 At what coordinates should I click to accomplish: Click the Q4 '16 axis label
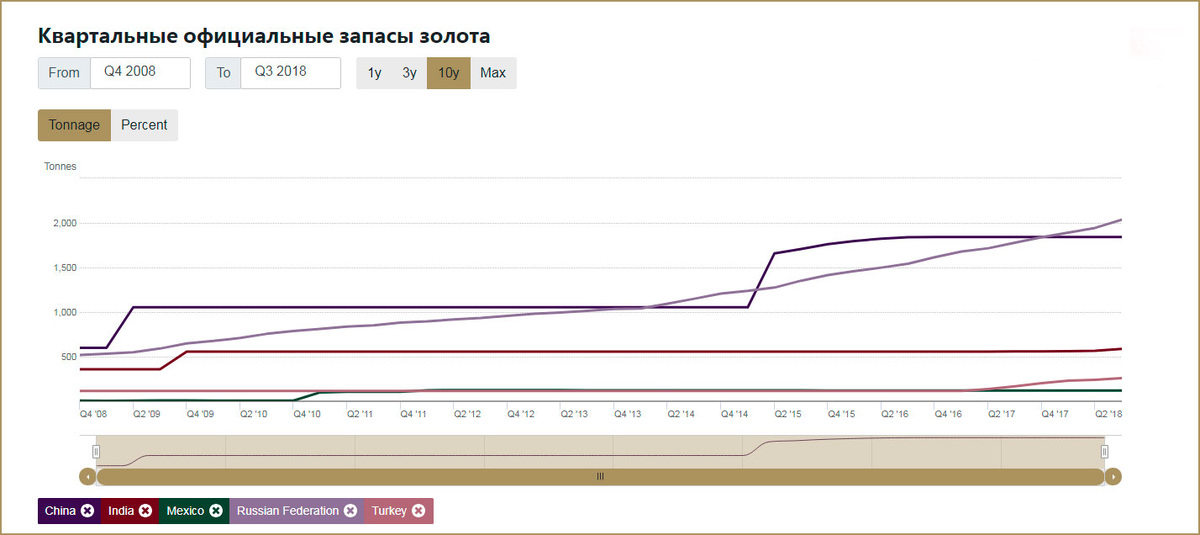point(947,412)
